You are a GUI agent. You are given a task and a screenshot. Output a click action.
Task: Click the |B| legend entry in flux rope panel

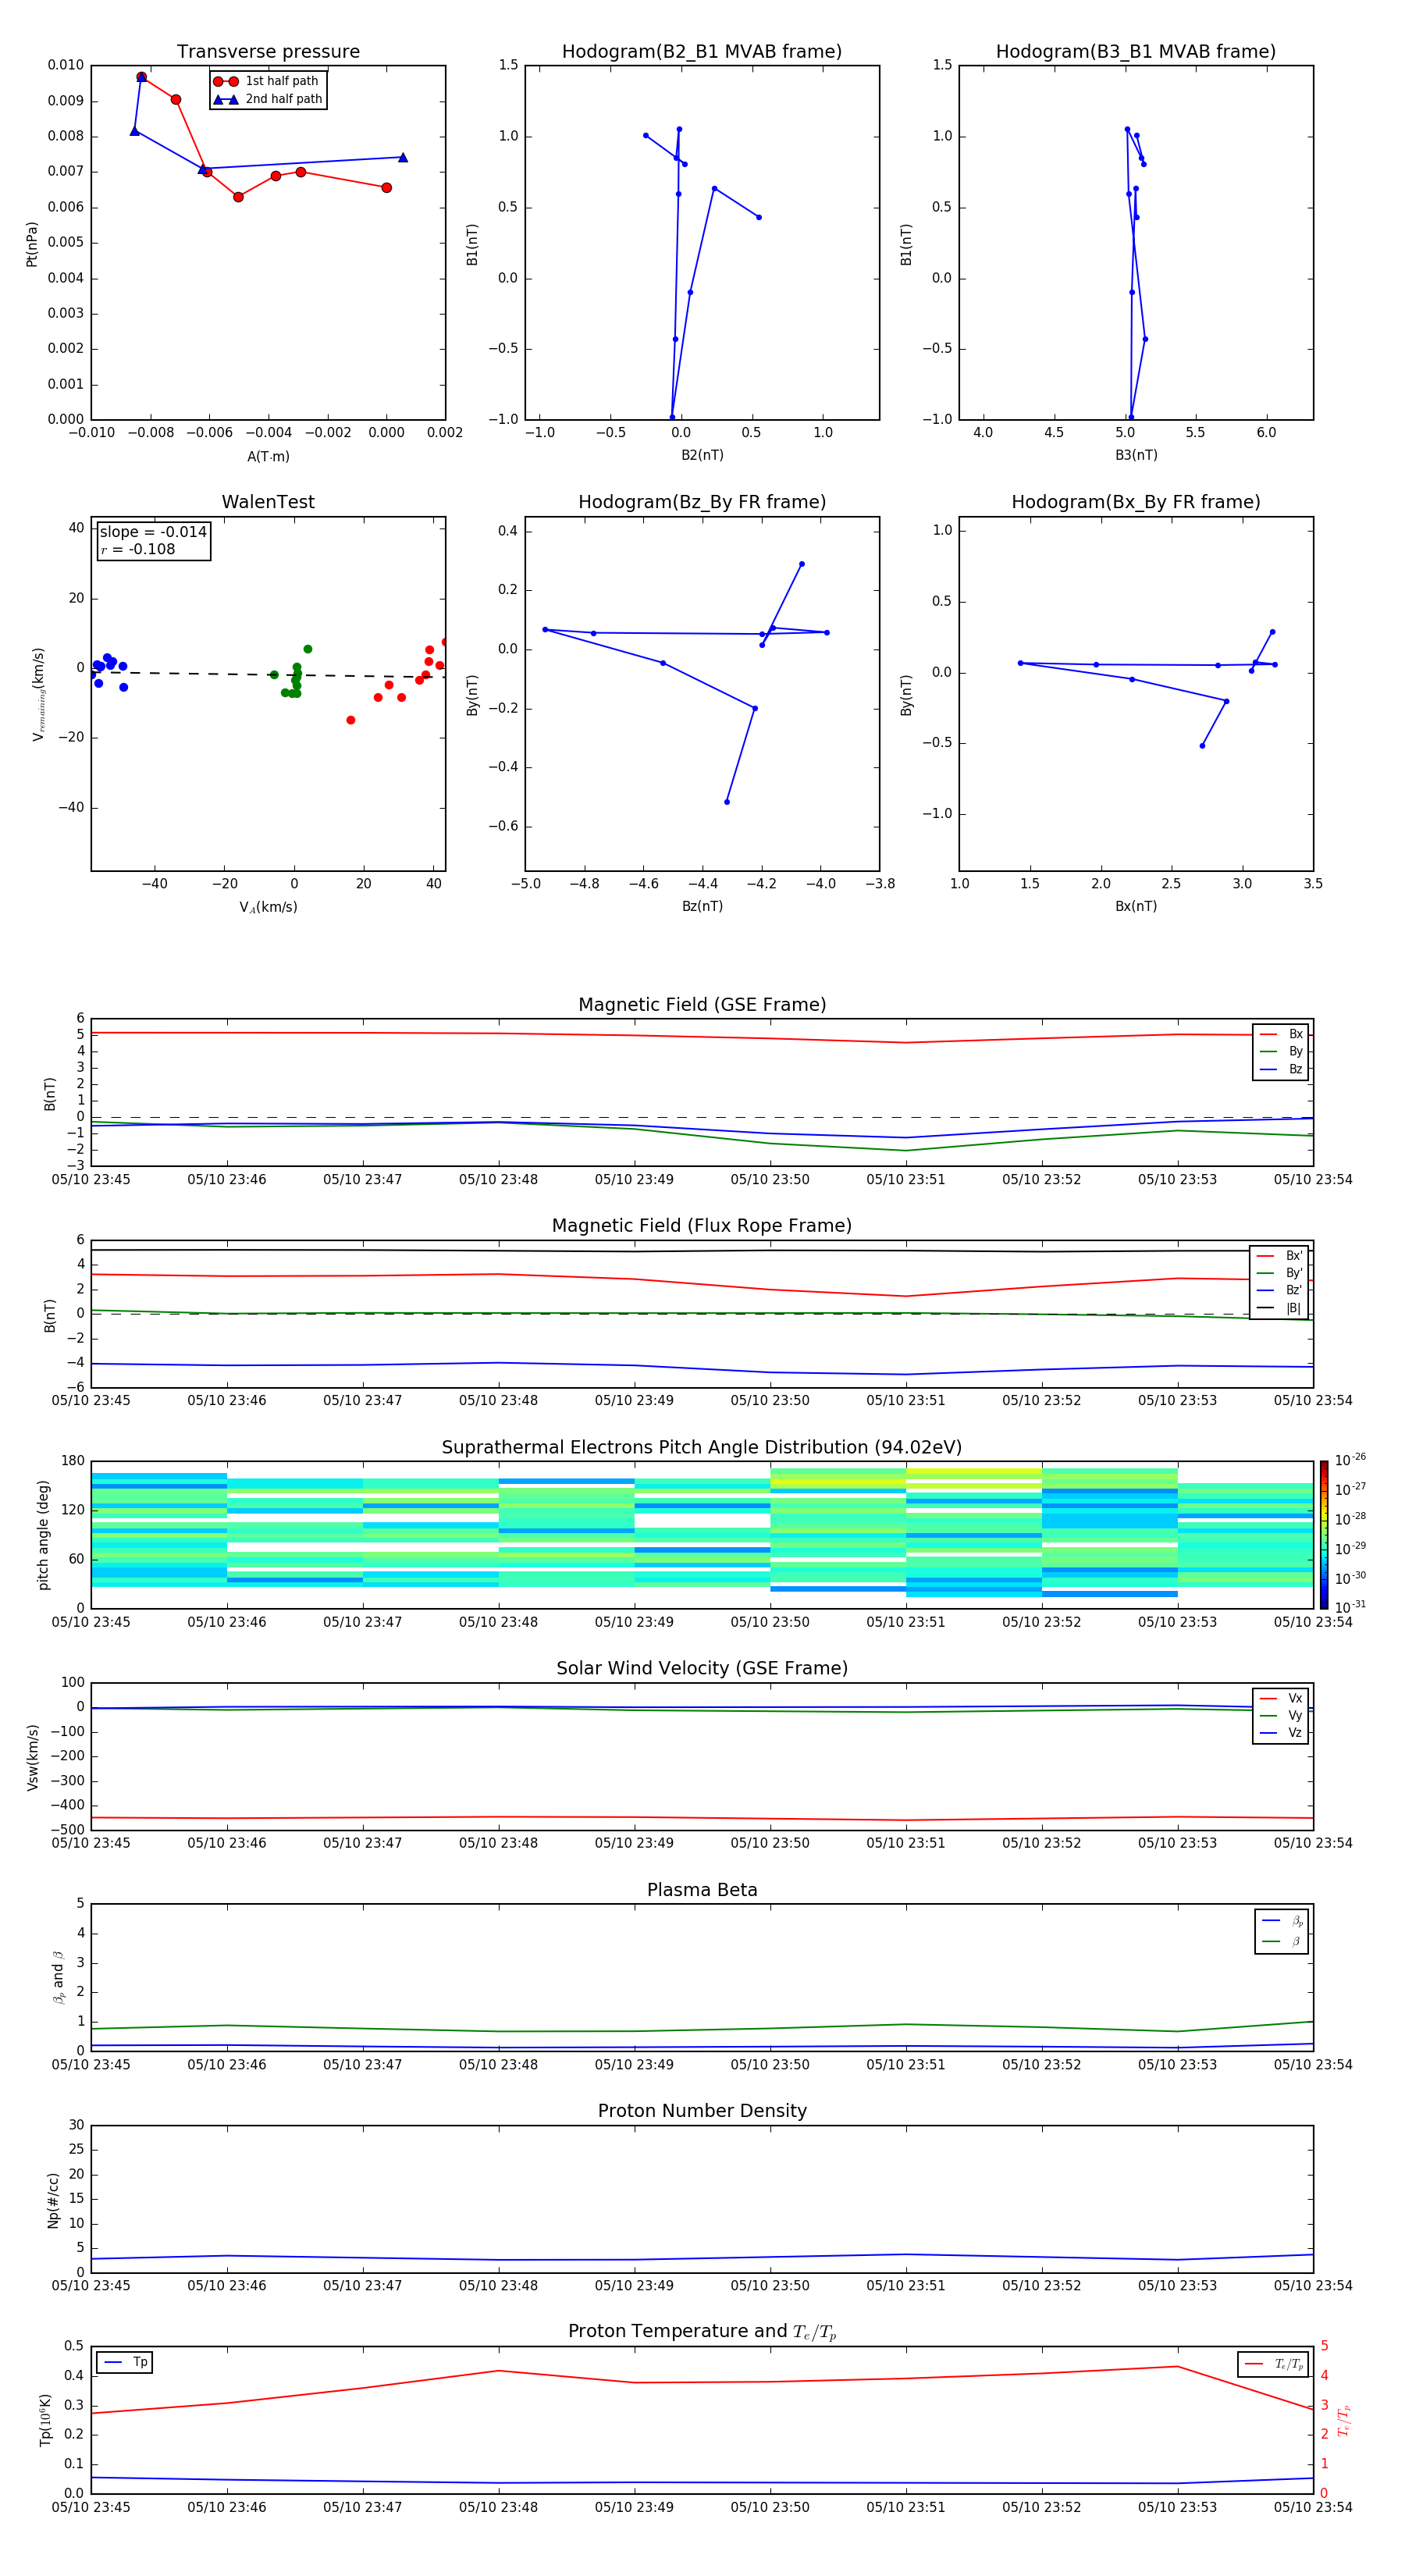(1279, 1308)
